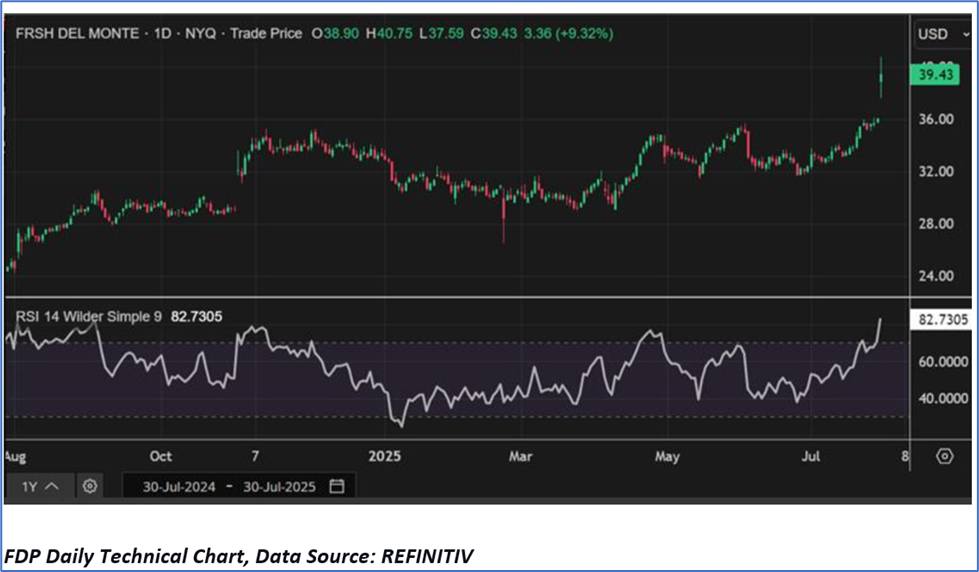
Task: Click the Oct marker on the time axis
Action: [x=160, y=456]
